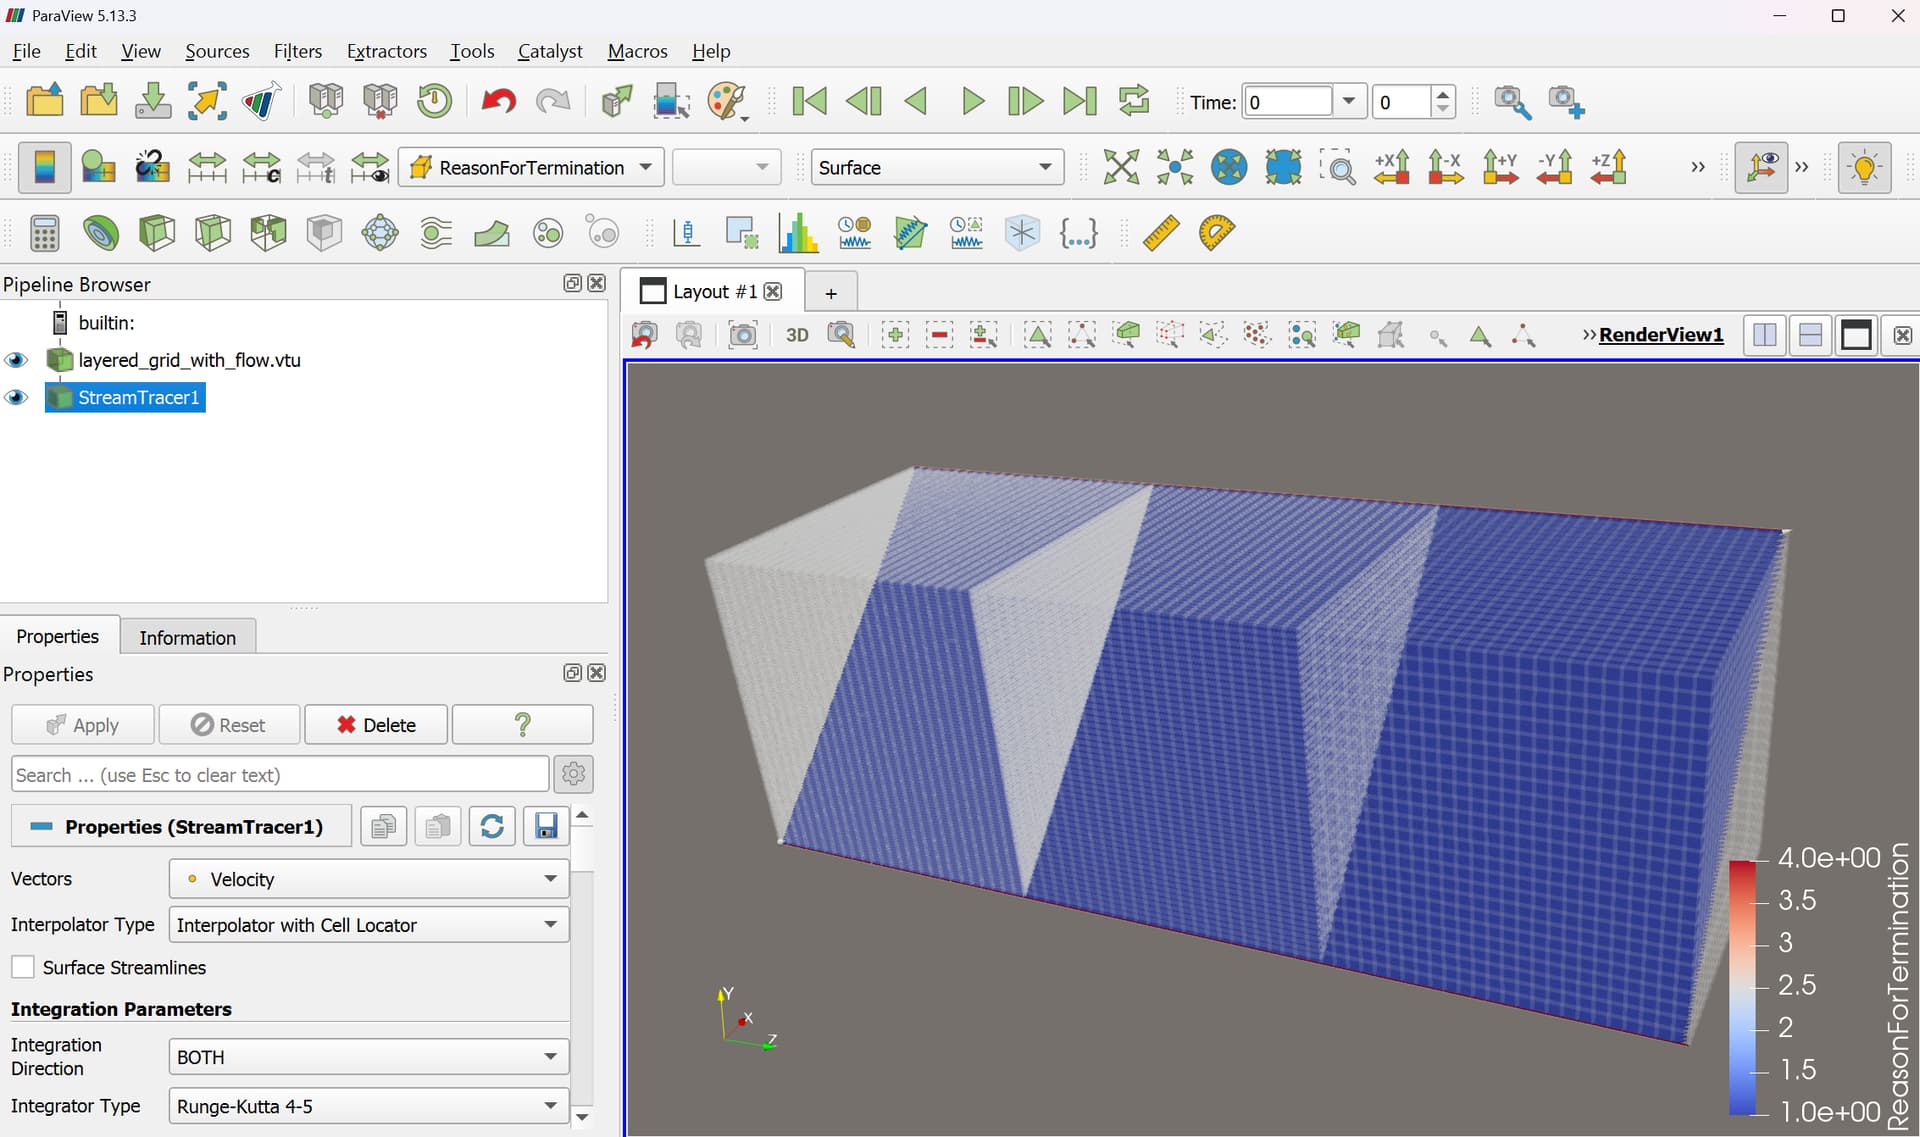Apply the Histogram filter icon

coord(798,233)
